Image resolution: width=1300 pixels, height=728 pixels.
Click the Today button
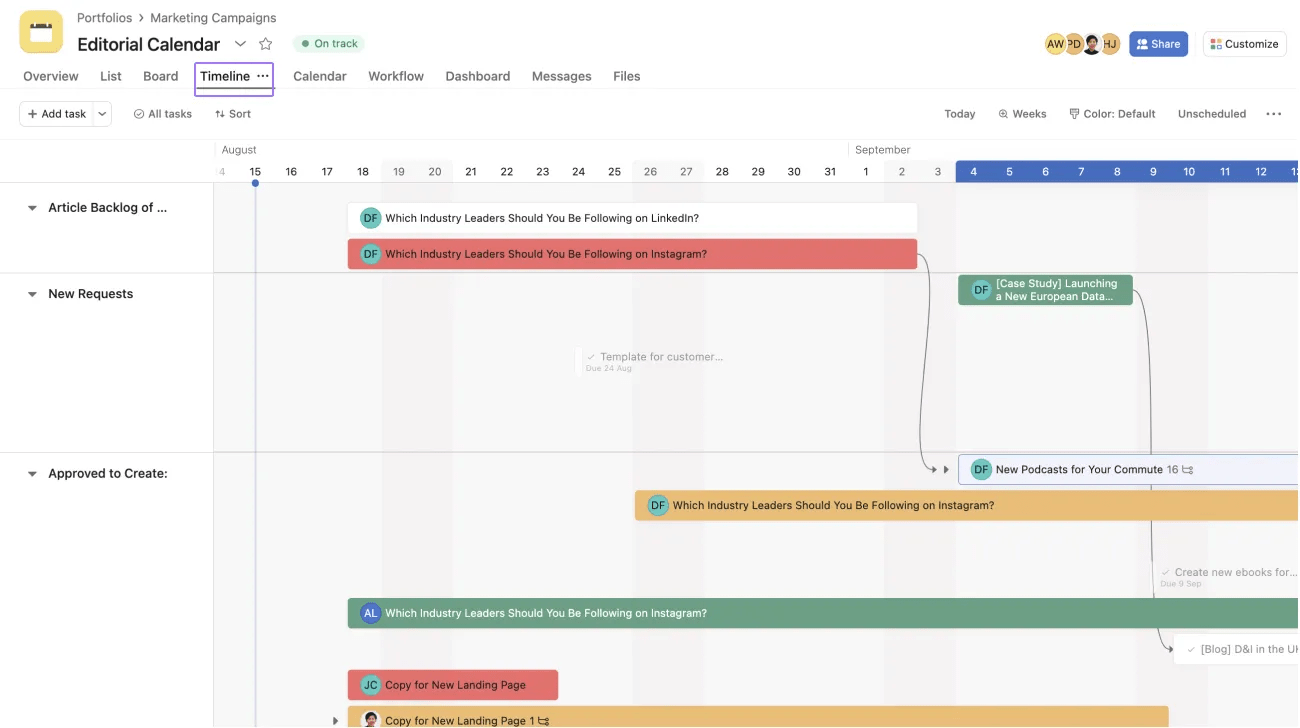pos(959,113)
